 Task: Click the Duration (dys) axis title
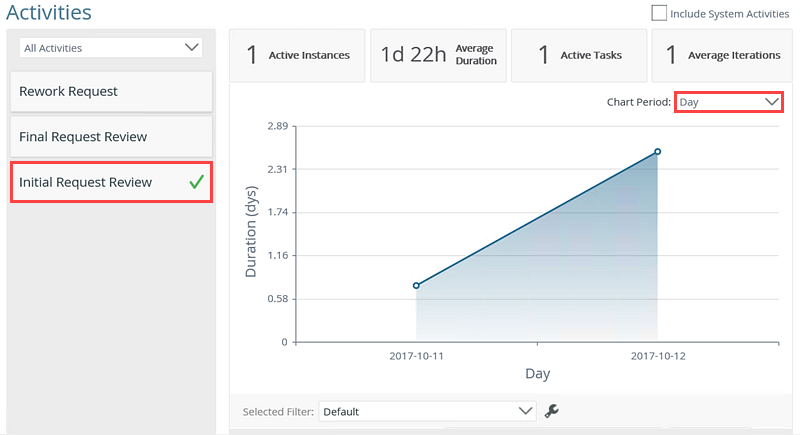252,234
